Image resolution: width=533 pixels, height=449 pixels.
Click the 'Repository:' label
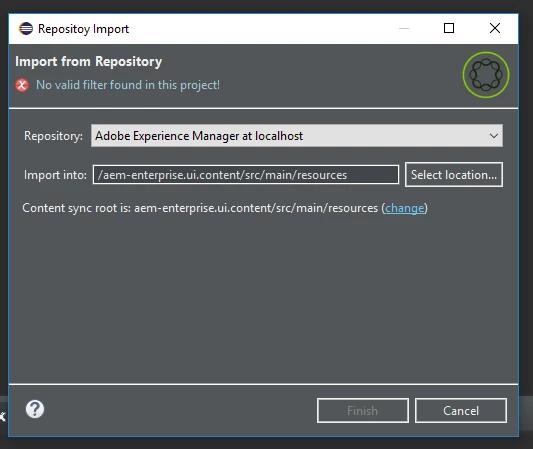tap(53, 136)
